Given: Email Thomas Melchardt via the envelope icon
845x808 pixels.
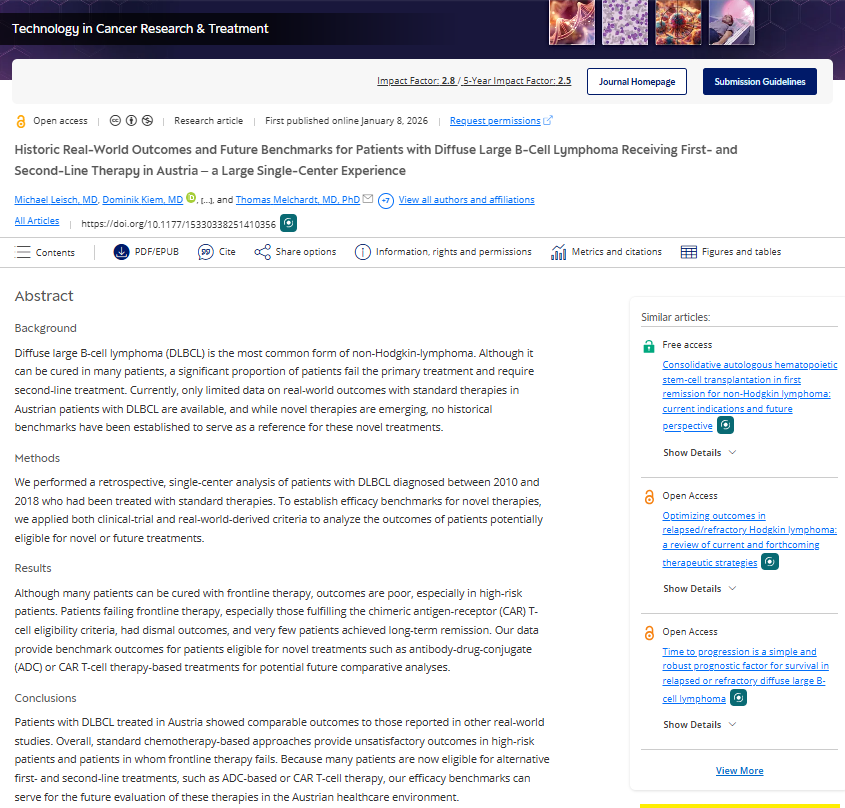Looking at the screenshot, I should click(366, 199).
